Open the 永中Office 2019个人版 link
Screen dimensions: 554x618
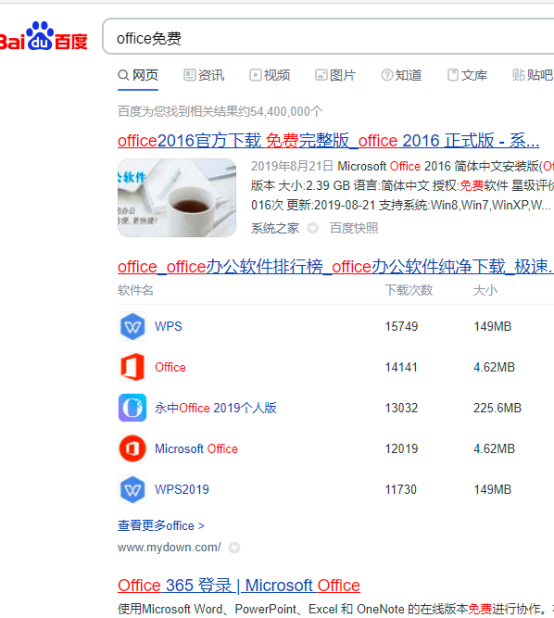(216, 408)
